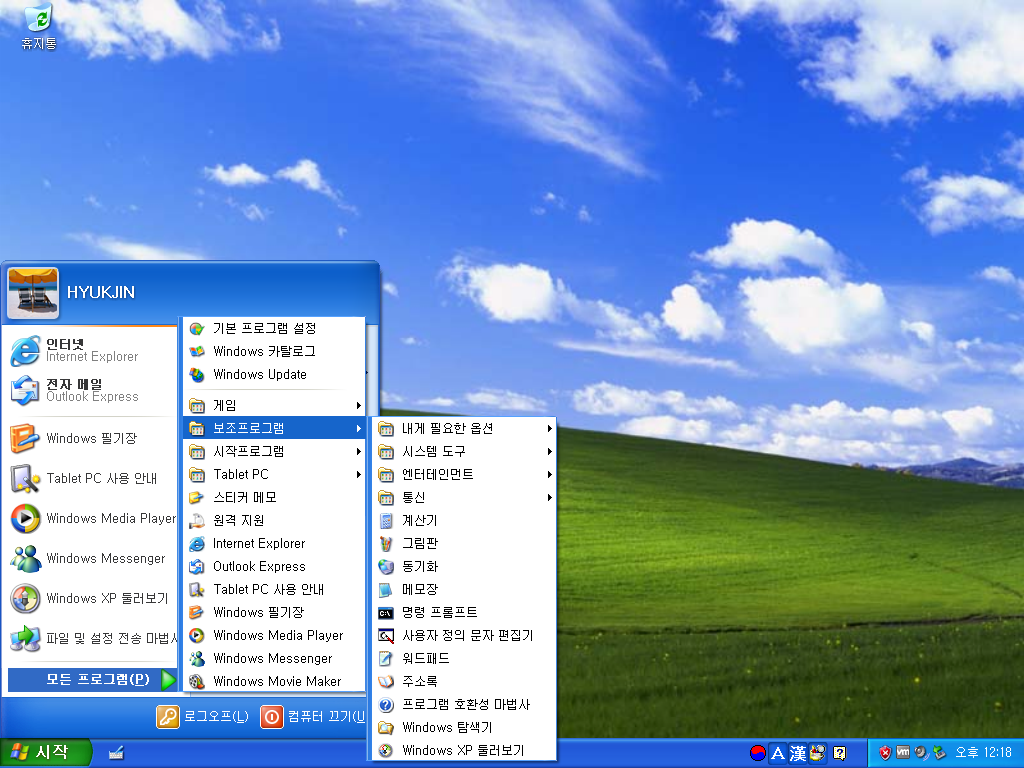Viewport: 1024px width, 768px height.
Task: Expand 내게 필요한 옵션 submenu
Action: (x=464, y=428)
